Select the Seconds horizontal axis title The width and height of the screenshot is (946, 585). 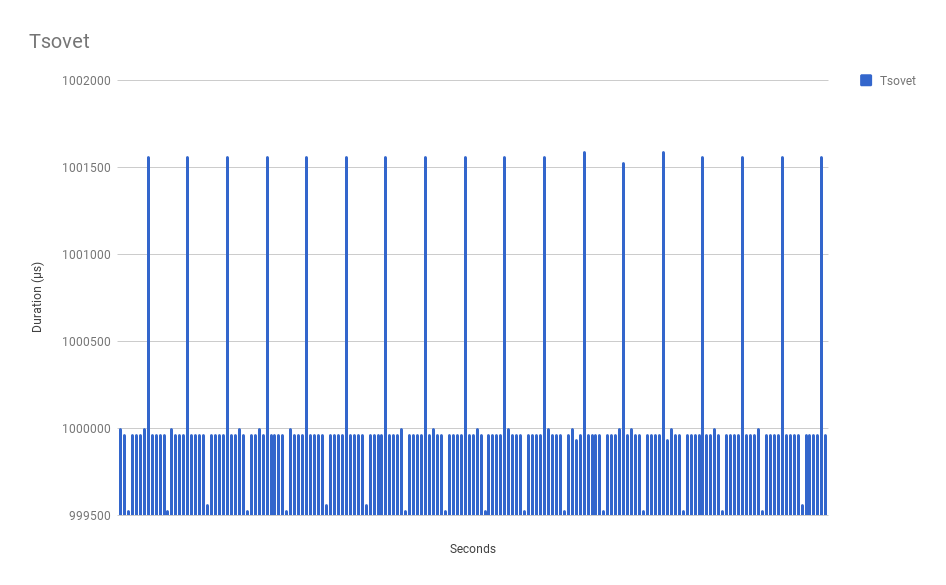(x=472, y=549)
